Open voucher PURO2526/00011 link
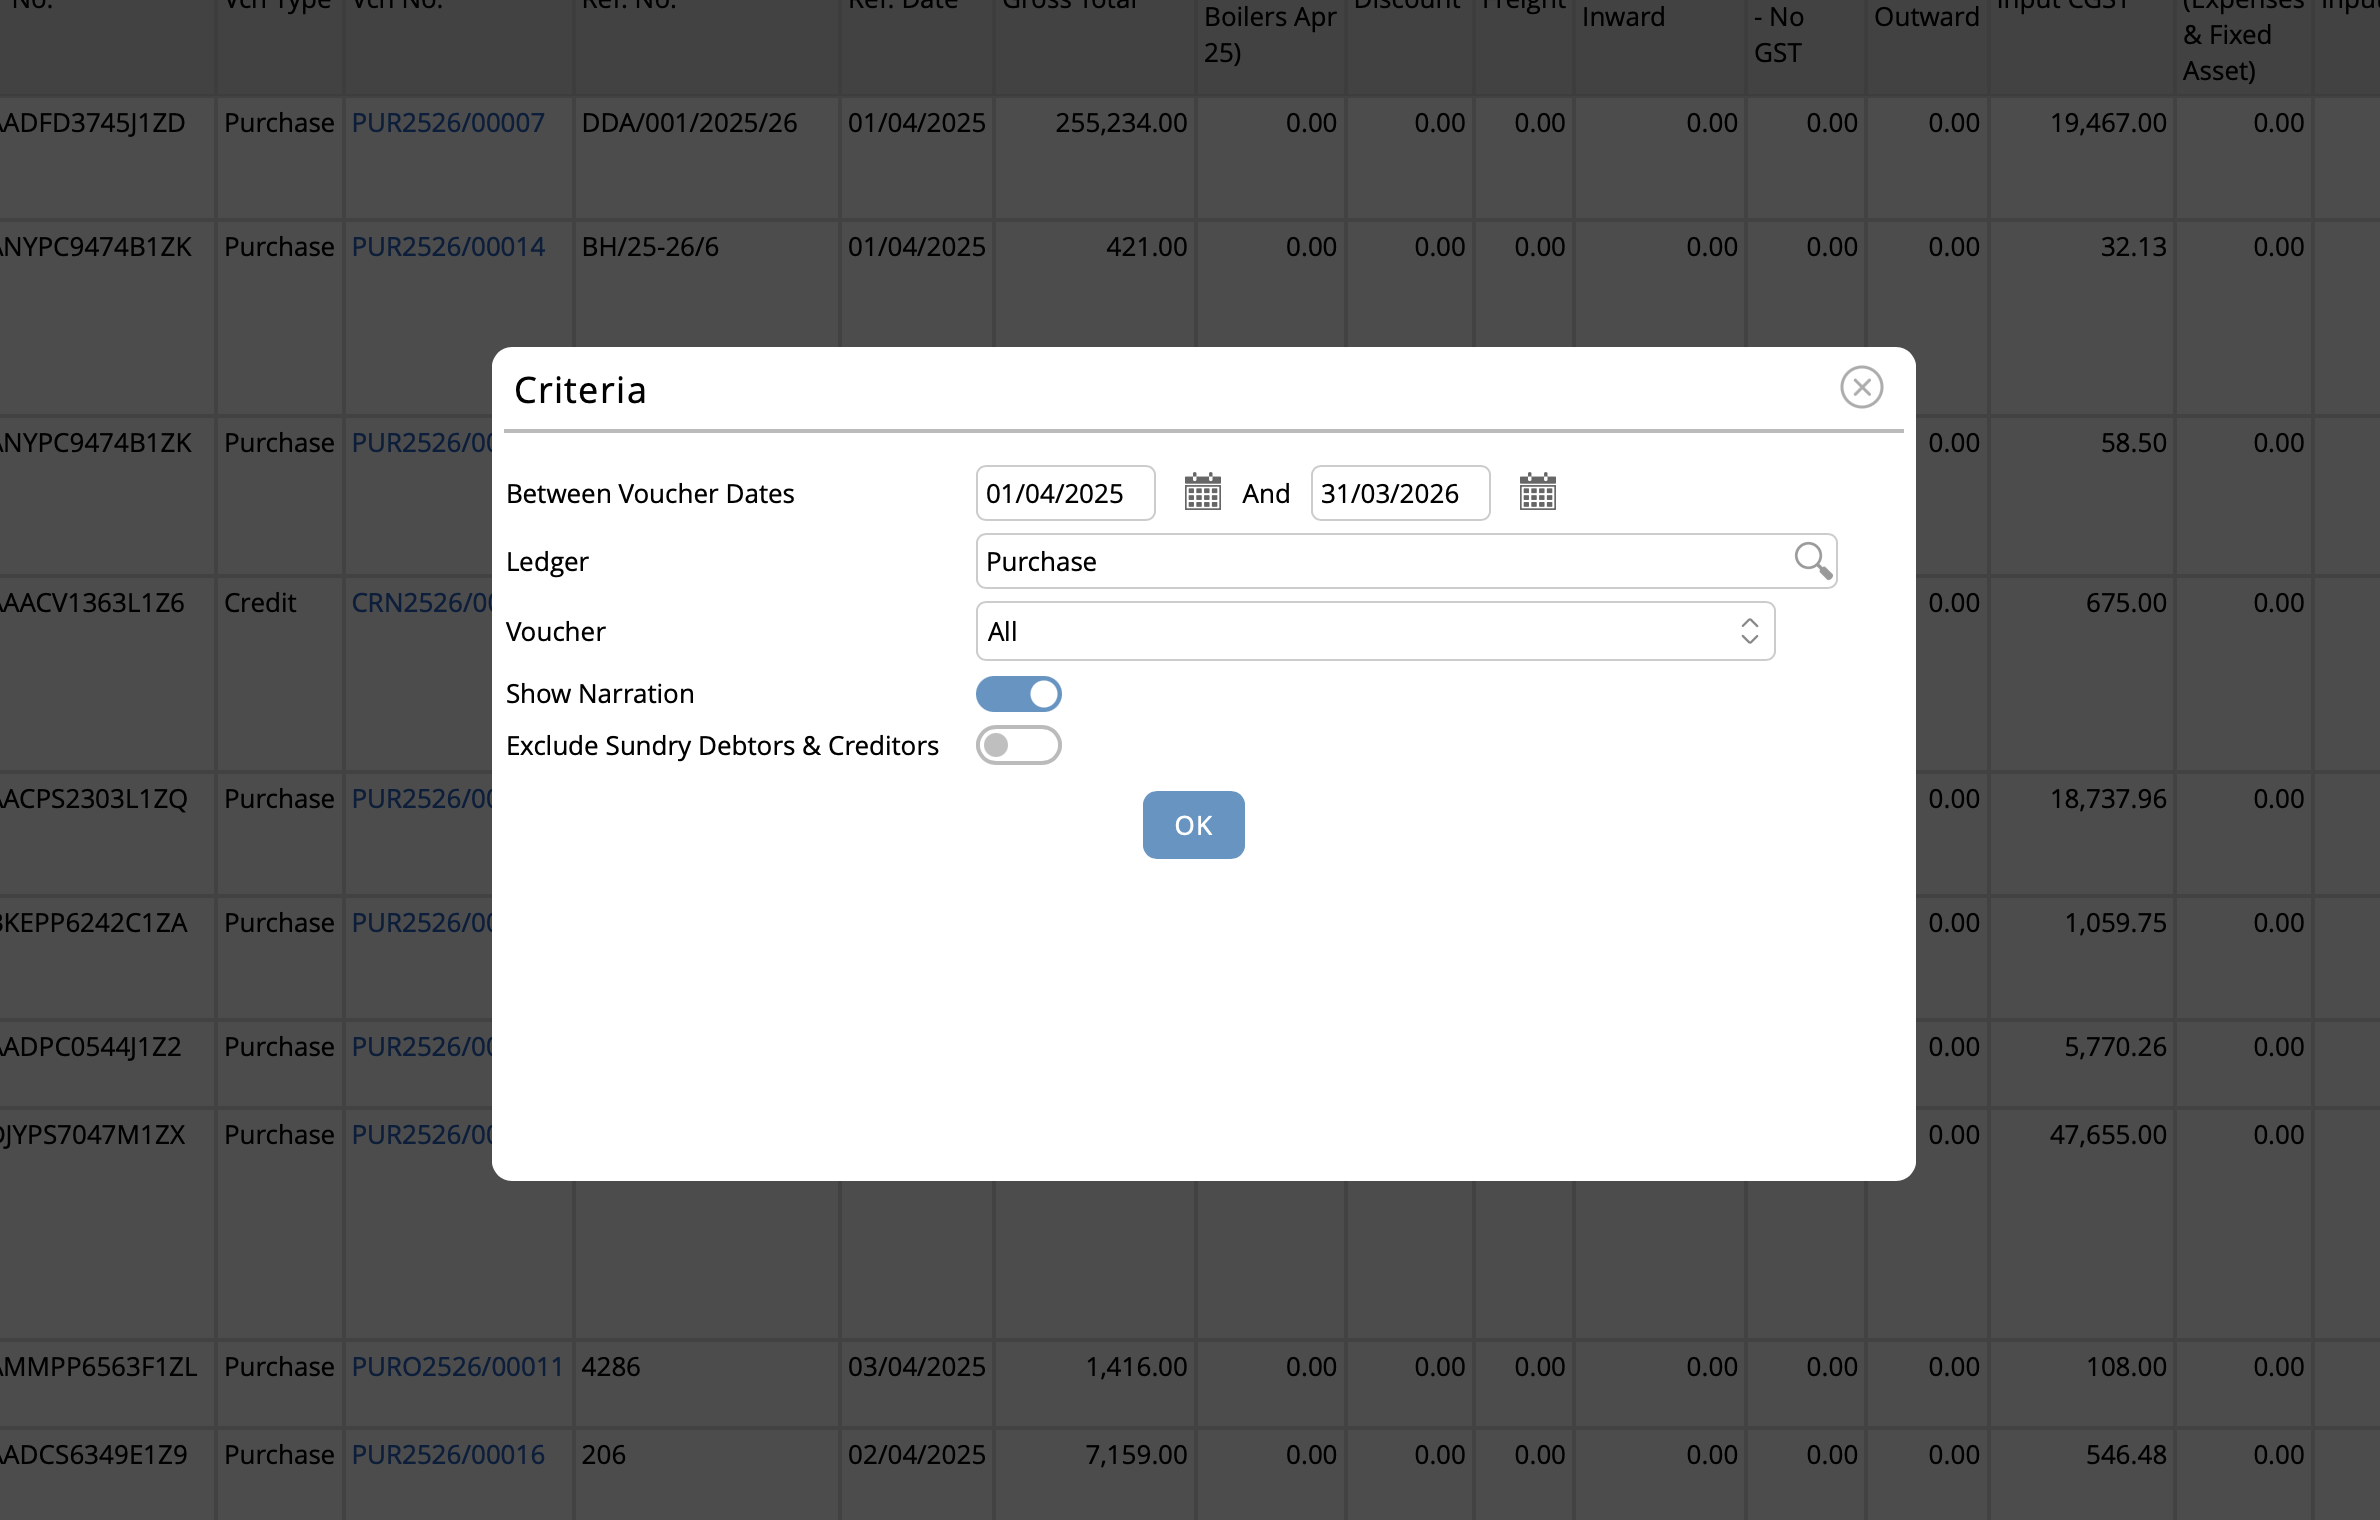 (x=457, y=1367)
